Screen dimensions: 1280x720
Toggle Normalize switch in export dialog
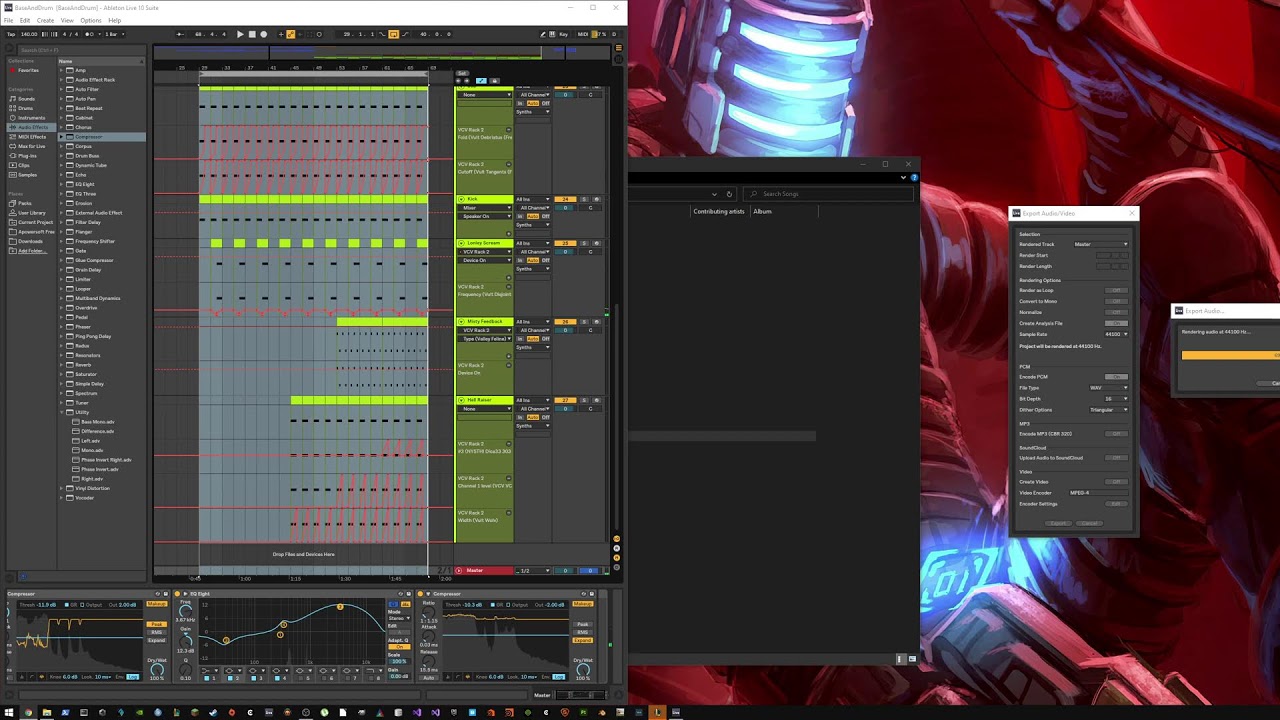point(1116,312)
